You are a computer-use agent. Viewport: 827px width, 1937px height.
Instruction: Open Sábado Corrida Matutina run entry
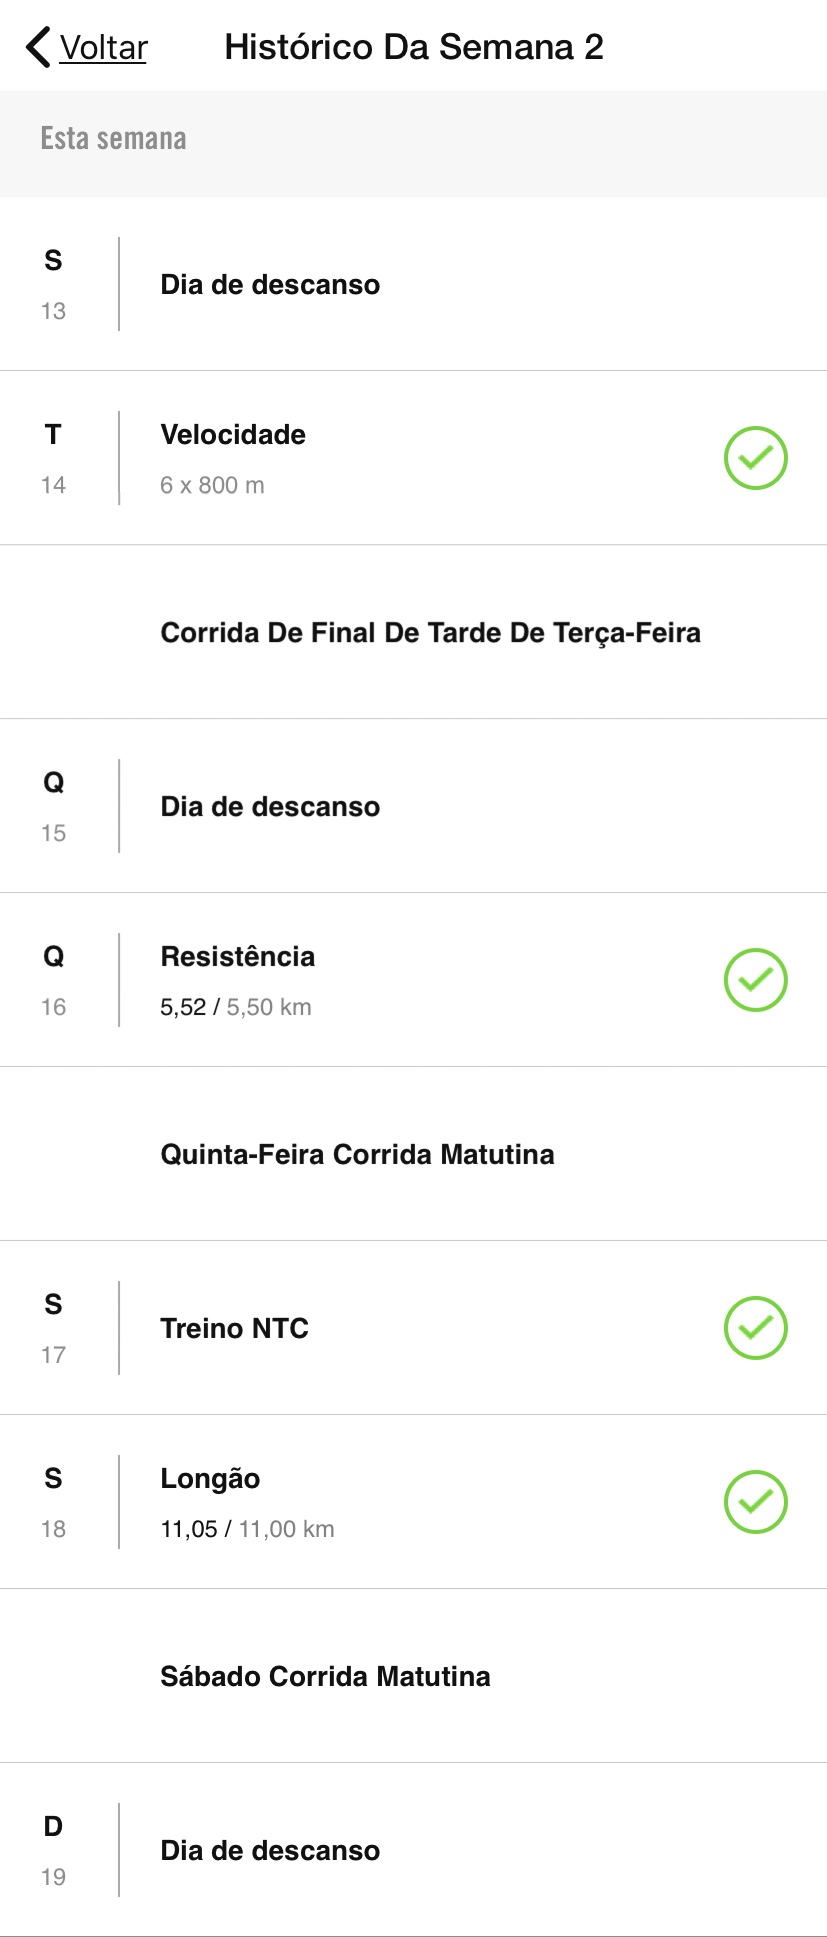[413, 1676]
